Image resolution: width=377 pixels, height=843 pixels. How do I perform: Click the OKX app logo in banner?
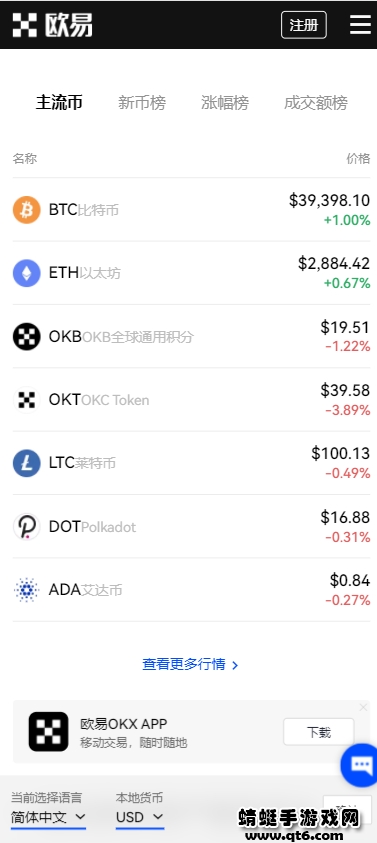point(48,732)
